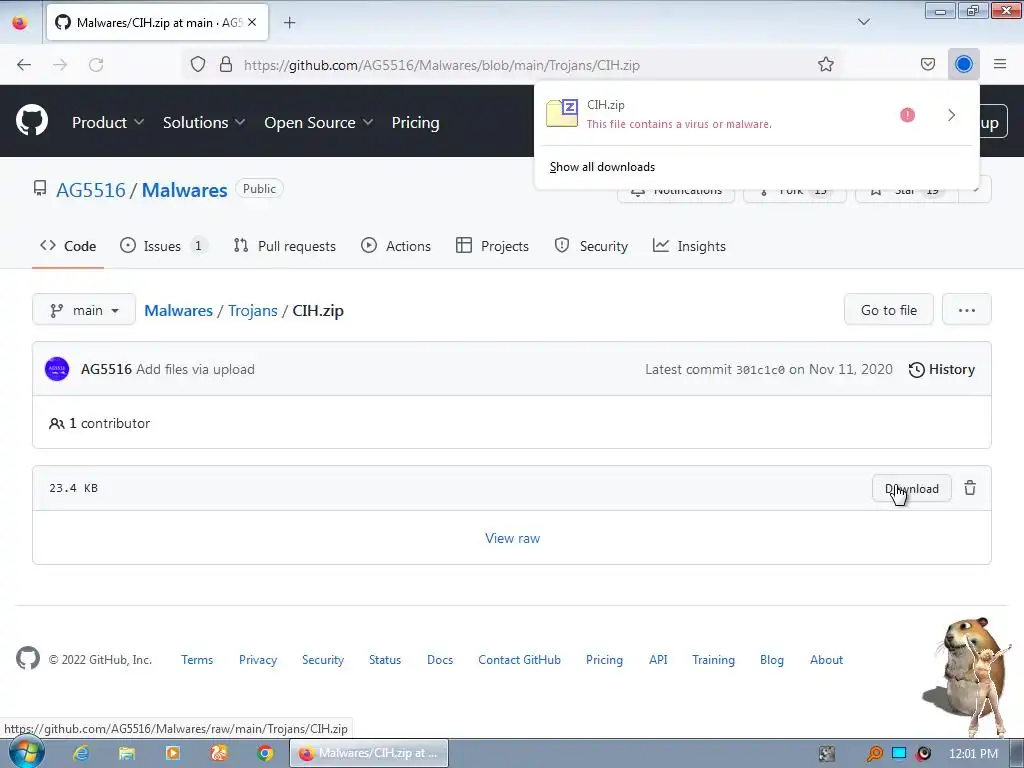Viewport: 1024px width, 768px height.
Task: Open the AG5516 user profile link
Action: pyautogui.click(x=91, y=190)
